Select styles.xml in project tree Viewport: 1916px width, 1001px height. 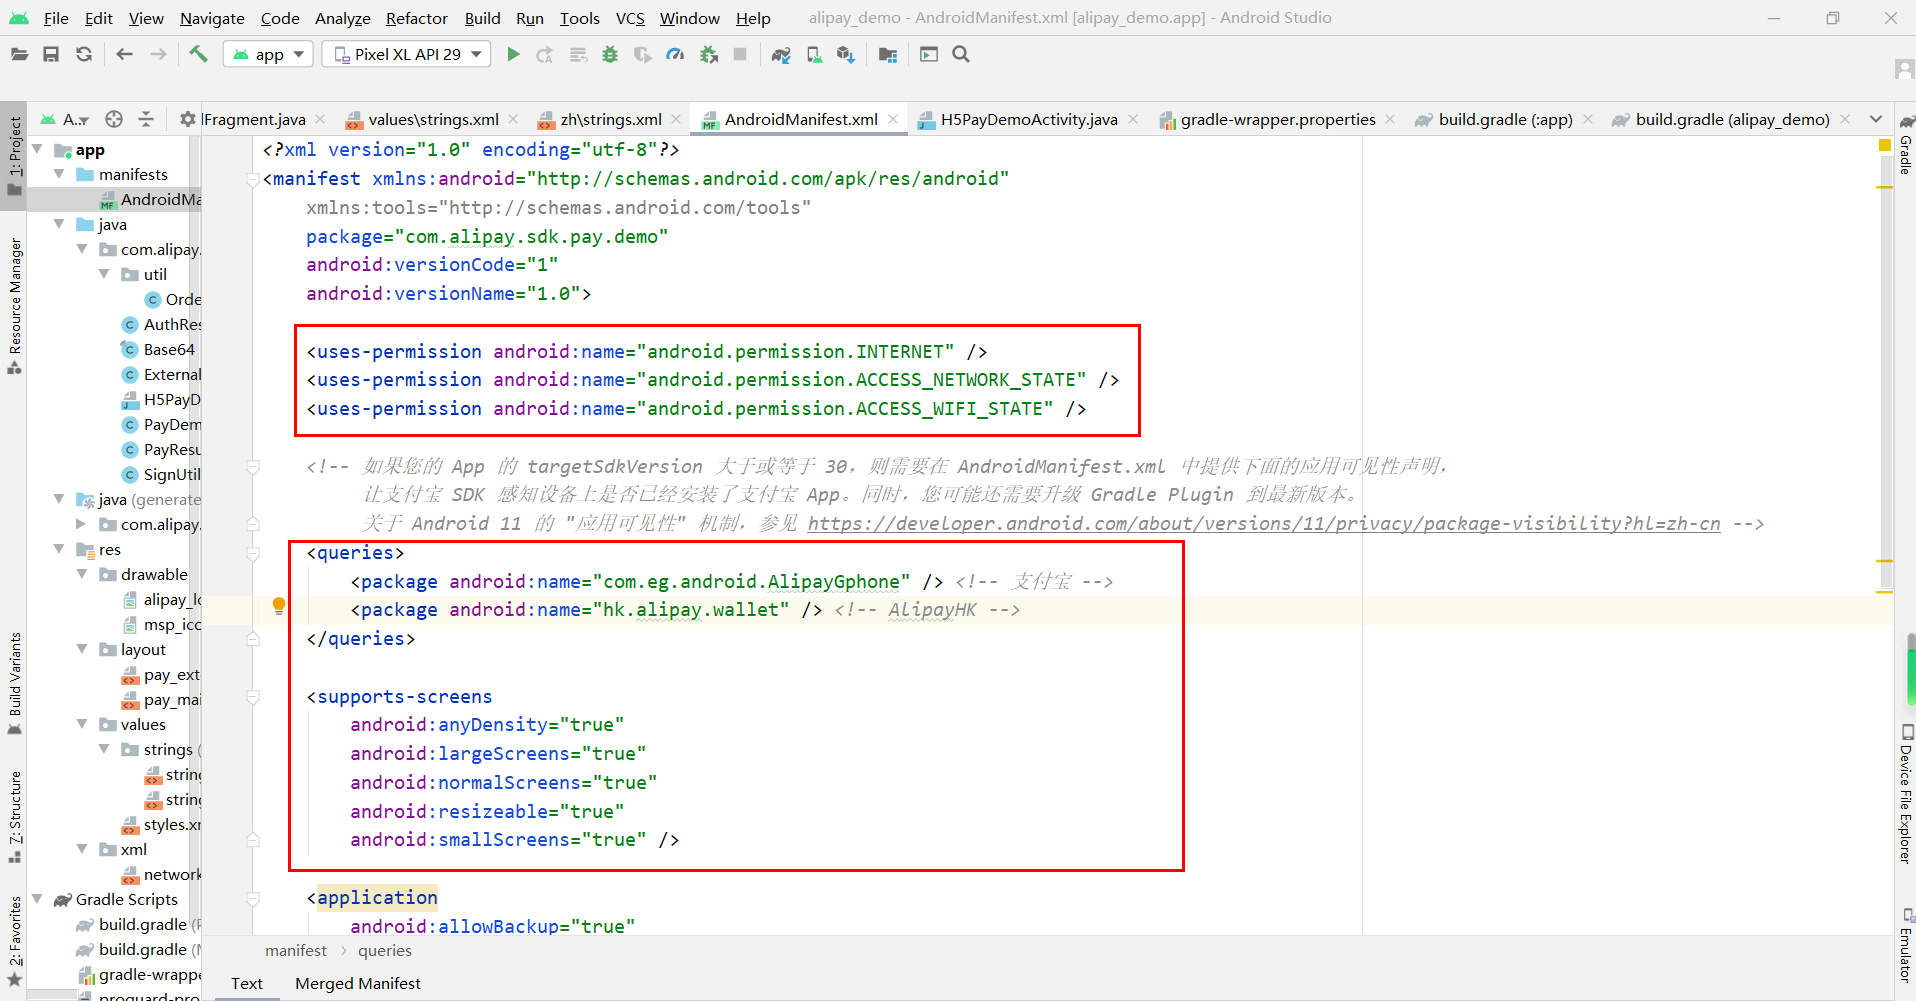(161, 825)
